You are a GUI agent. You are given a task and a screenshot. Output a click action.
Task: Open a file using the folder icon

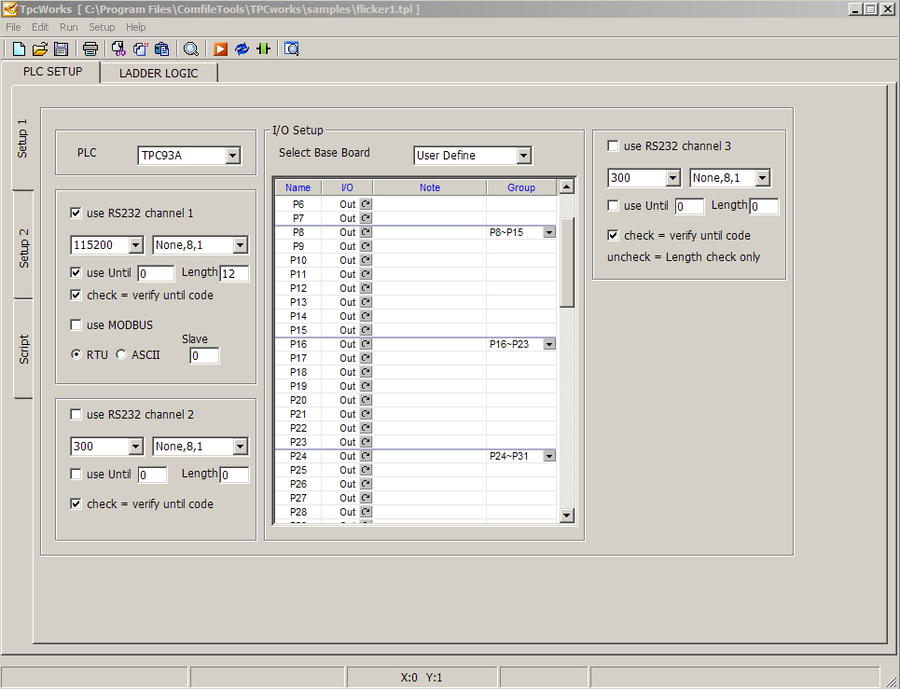click(40, 49)
